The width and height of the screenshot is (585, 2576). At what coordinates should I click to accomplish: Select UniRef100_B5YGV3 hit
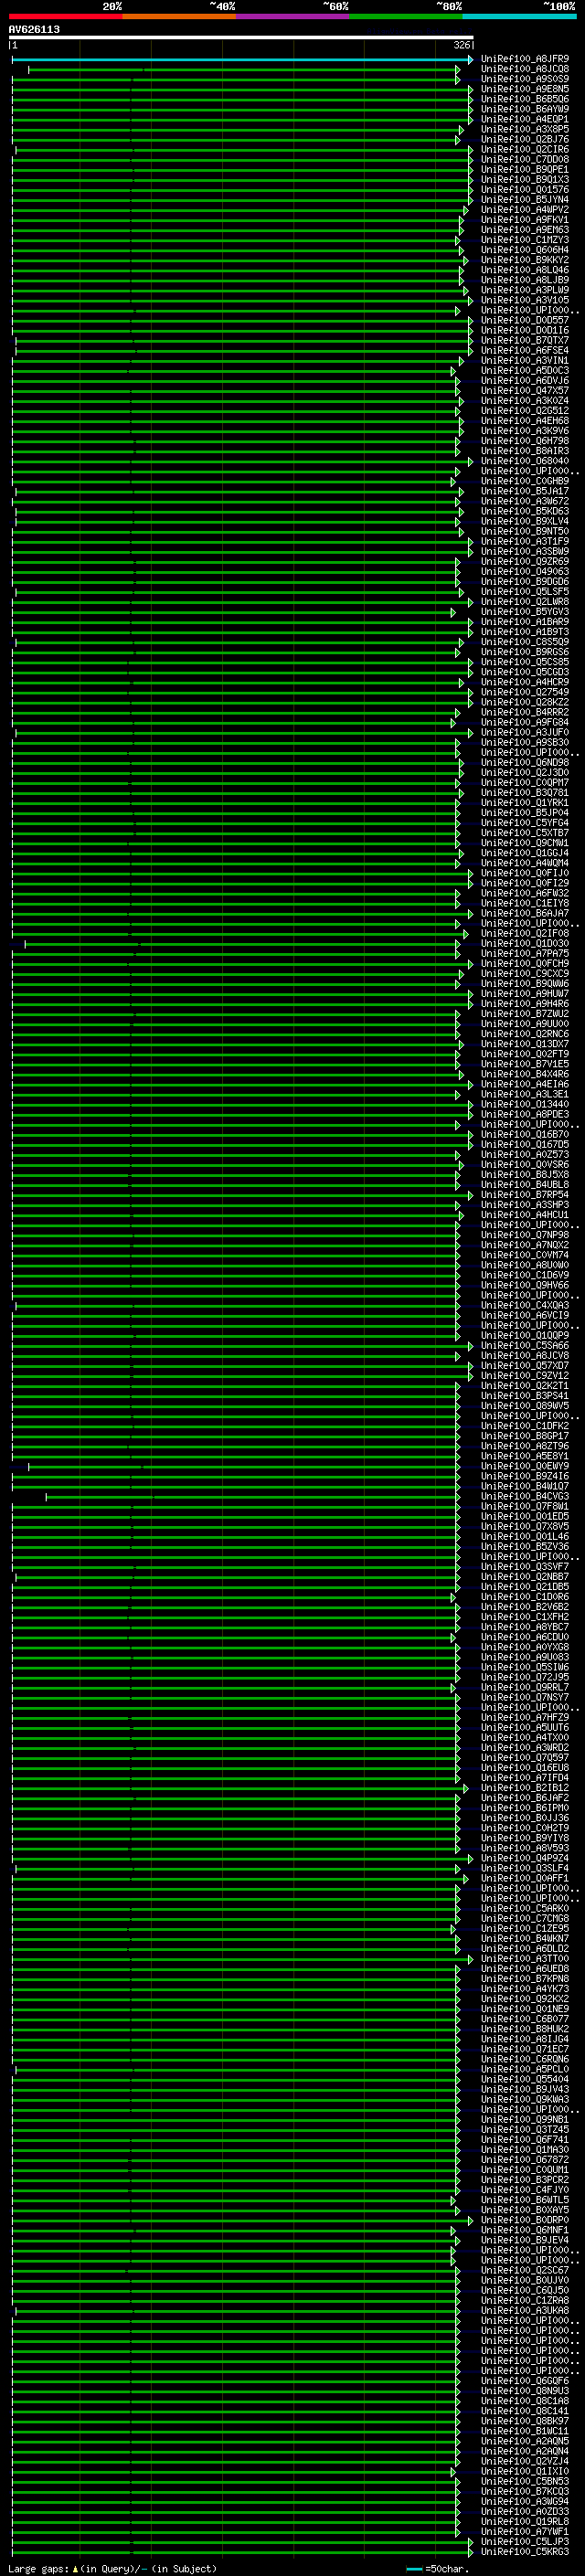(x=525, y=611)
